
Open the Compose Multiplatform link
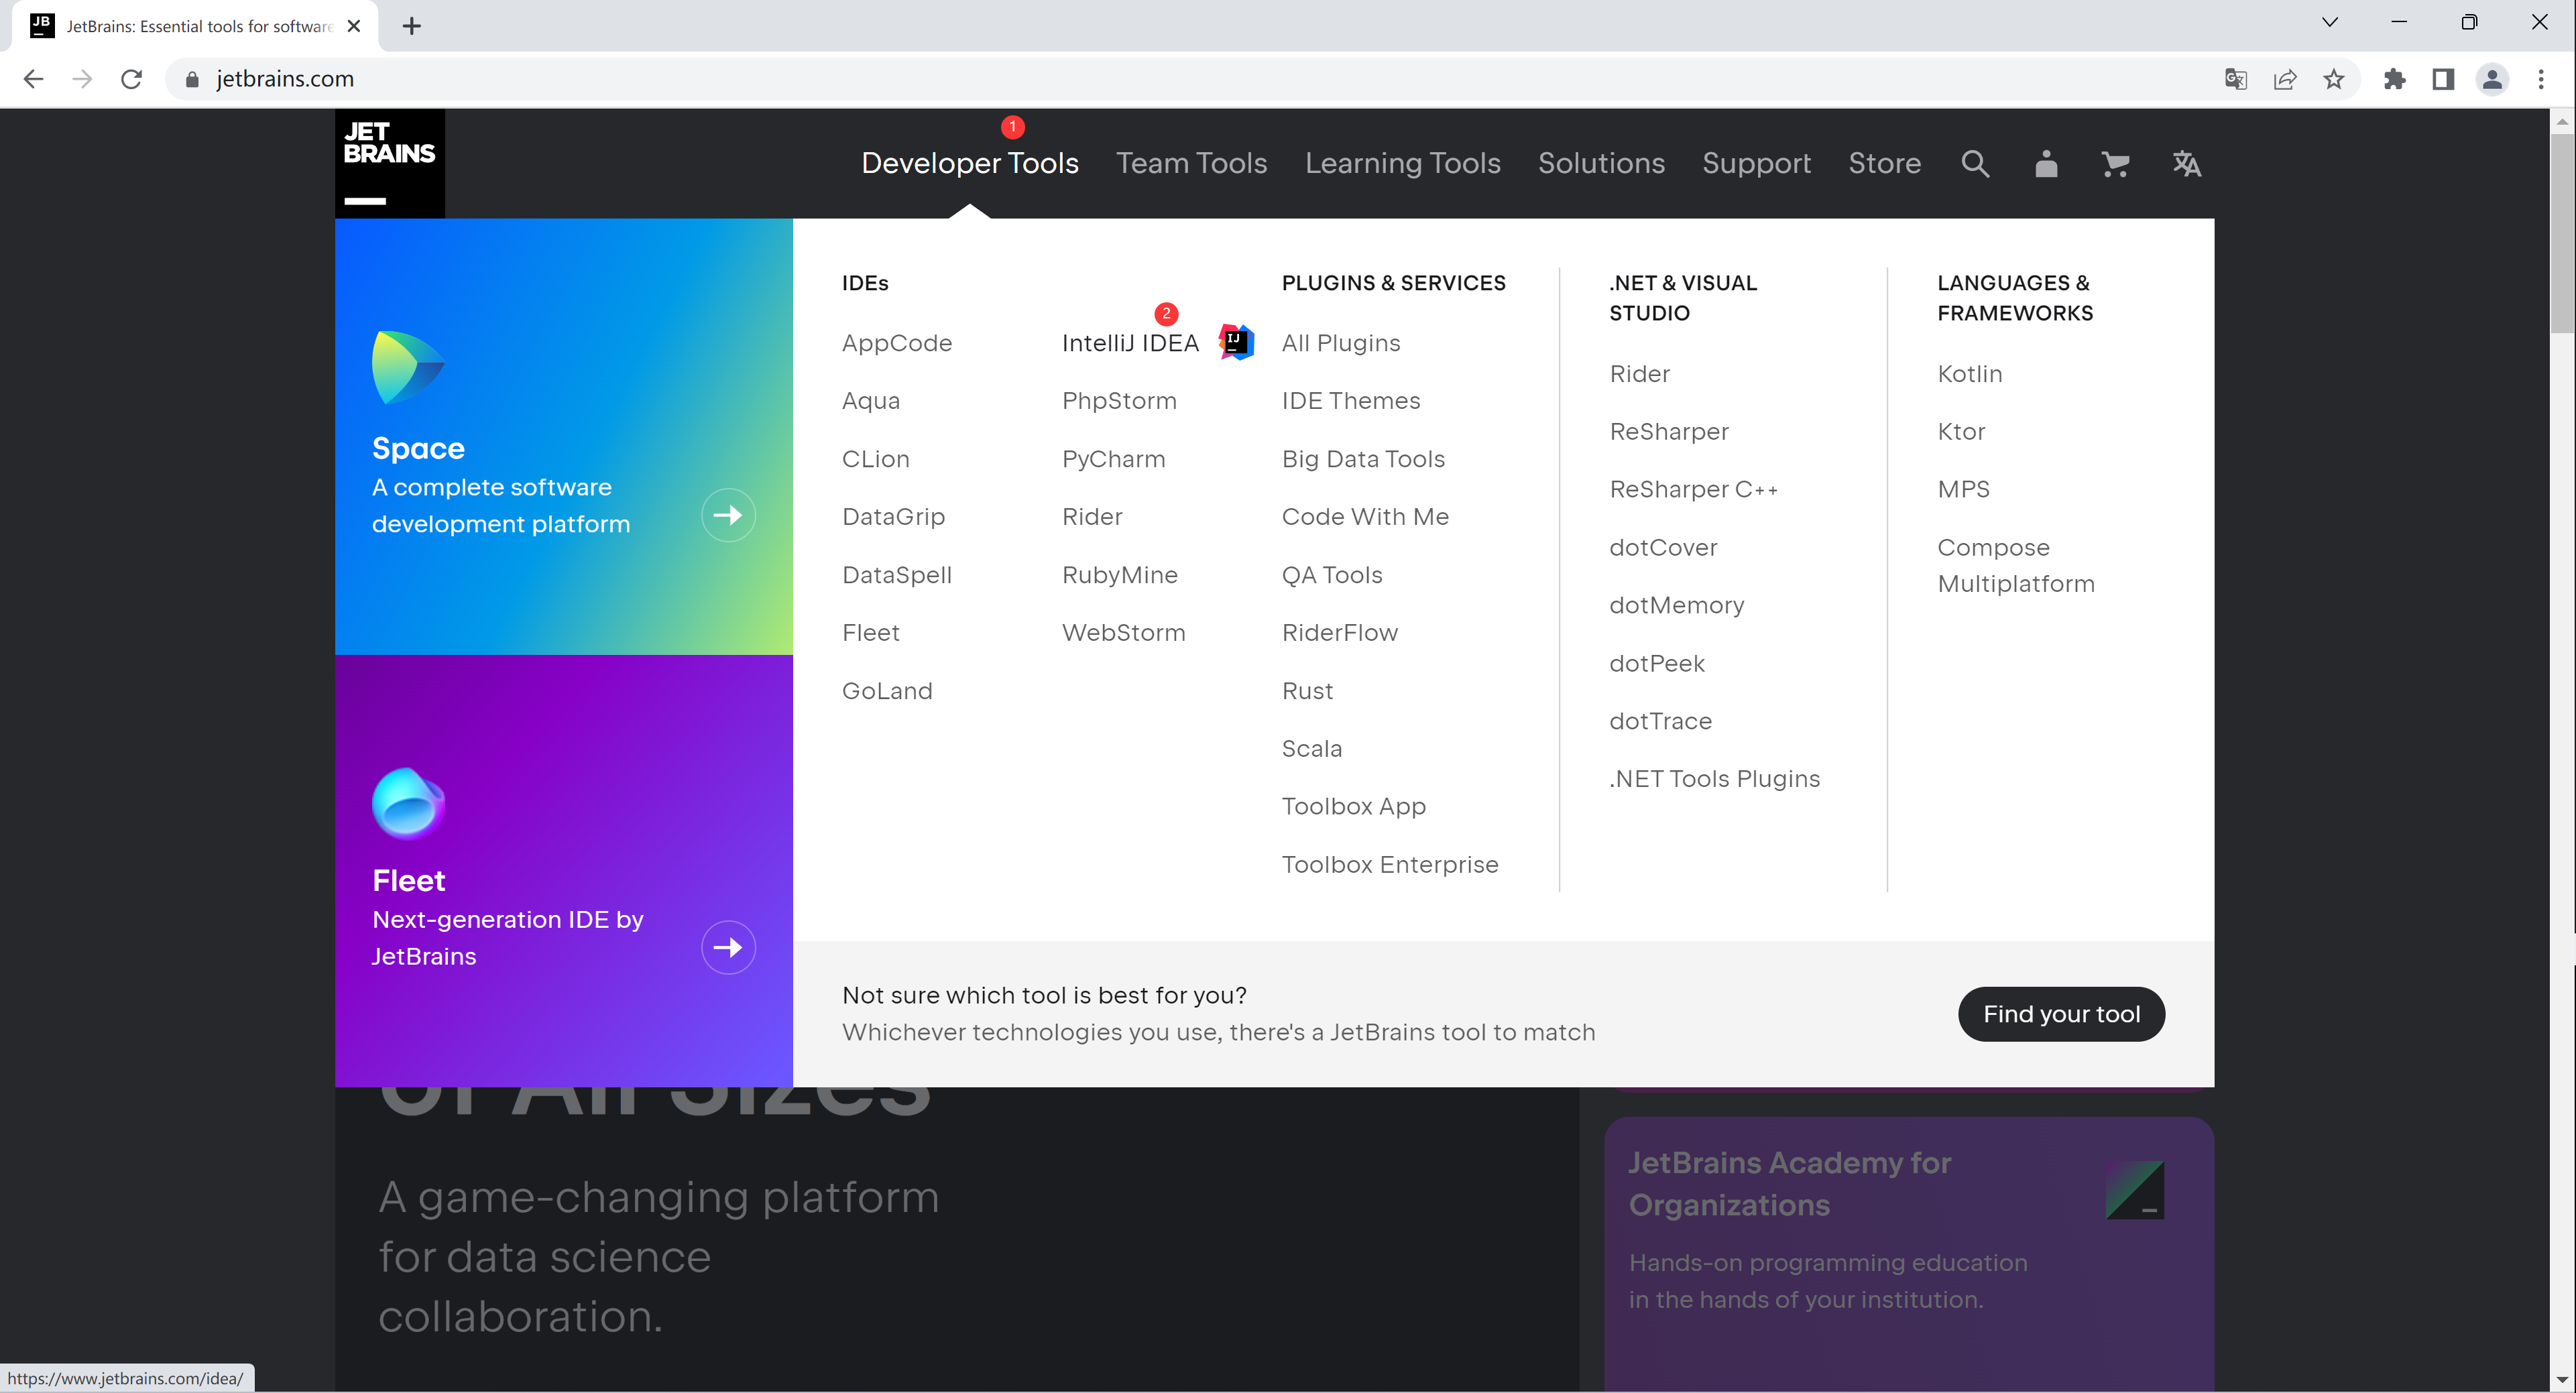click(x=2015, y=566)
